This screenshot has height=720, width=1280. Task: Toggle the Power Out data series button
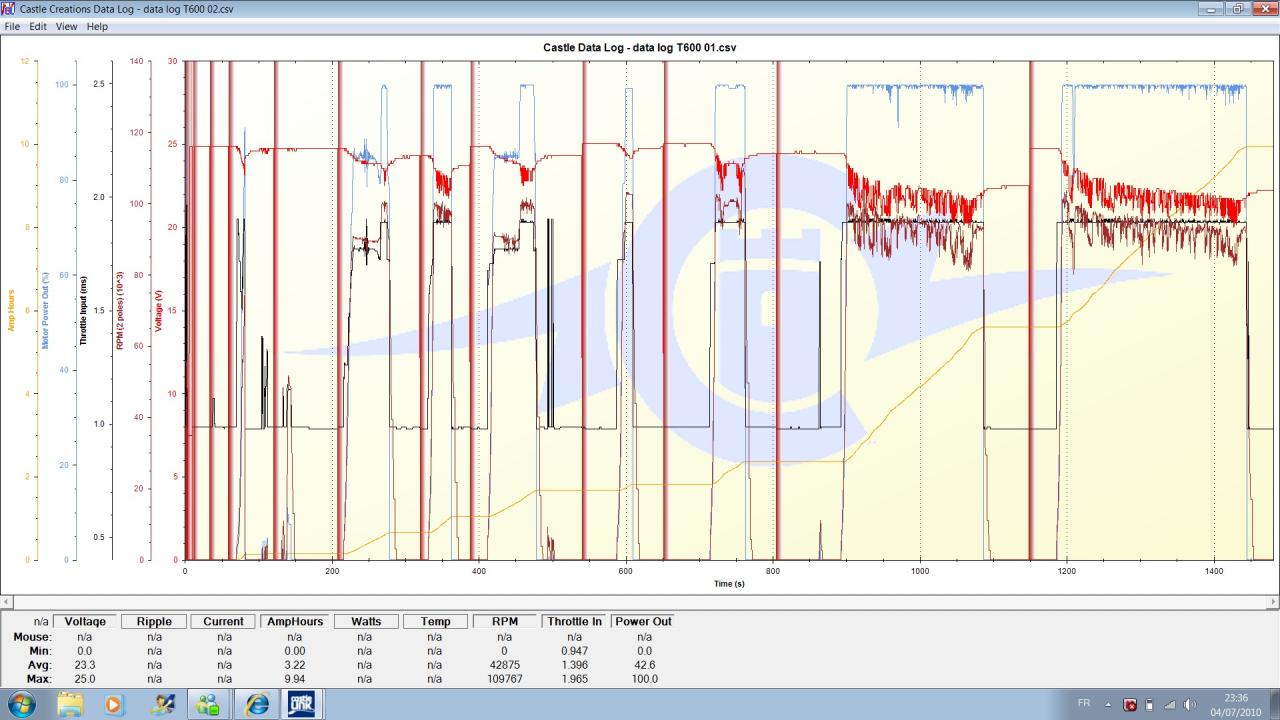point(644,621)
